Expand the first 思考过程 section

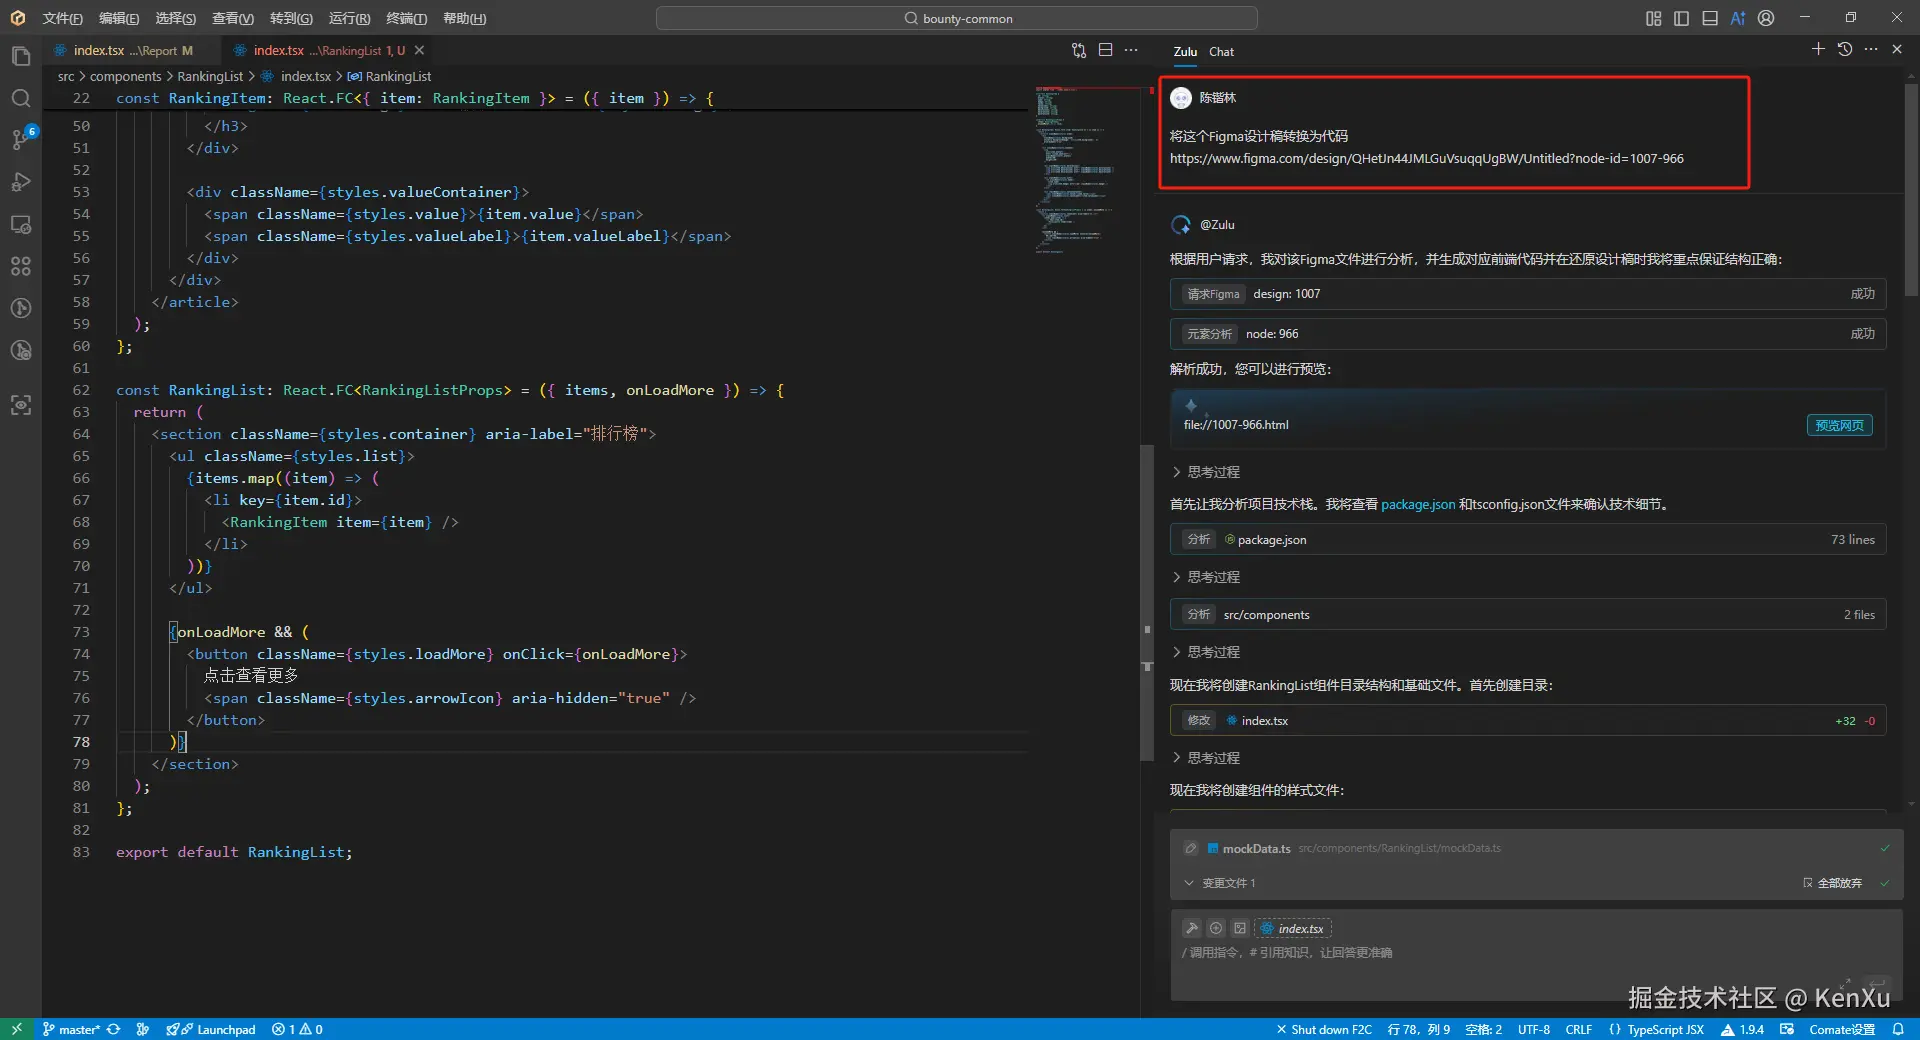[1212, 472]
